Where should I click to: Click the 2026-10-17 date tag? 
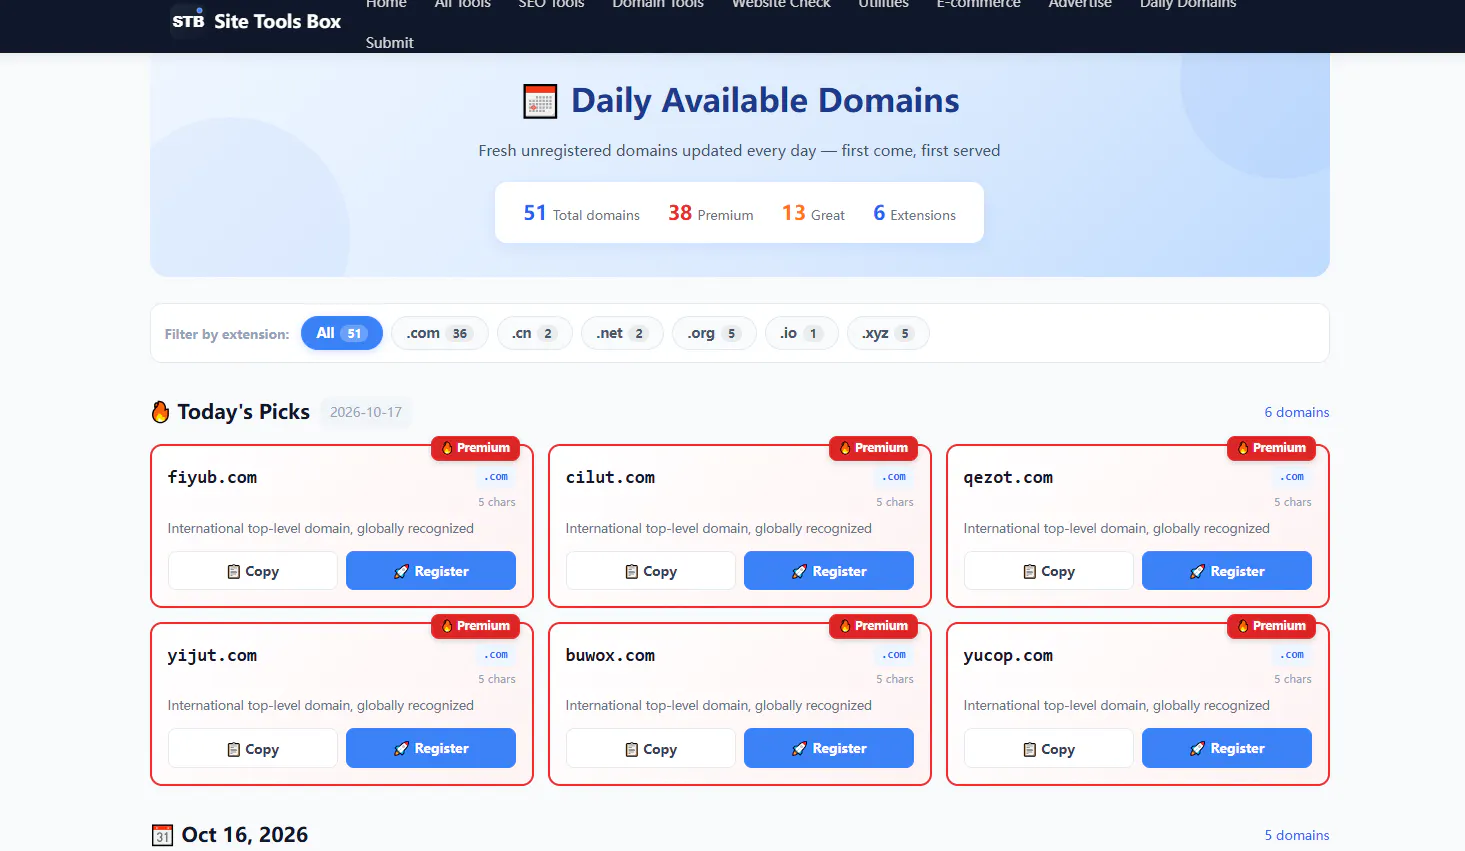point(366,412)
